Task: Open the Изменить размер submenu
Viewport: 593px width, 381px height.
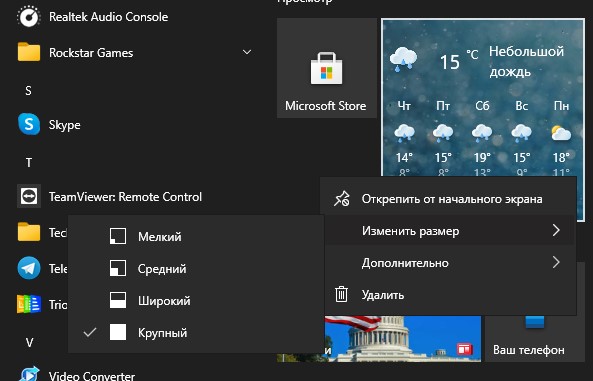Action: [x=449, y=230]
